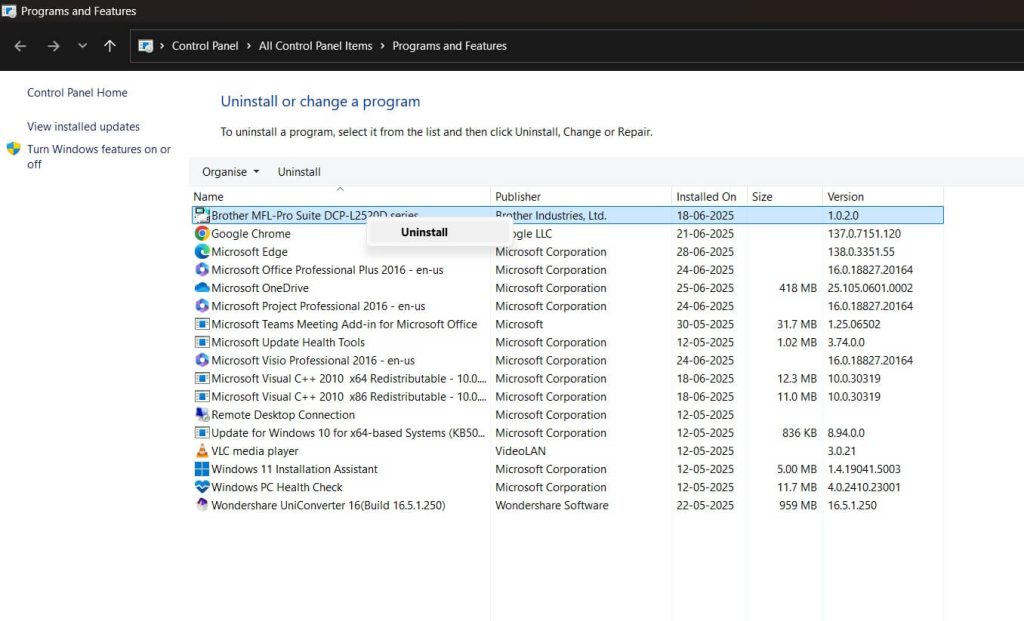
Task: Click the Remote Desktop Connection icon
Action: coord(202,414)
